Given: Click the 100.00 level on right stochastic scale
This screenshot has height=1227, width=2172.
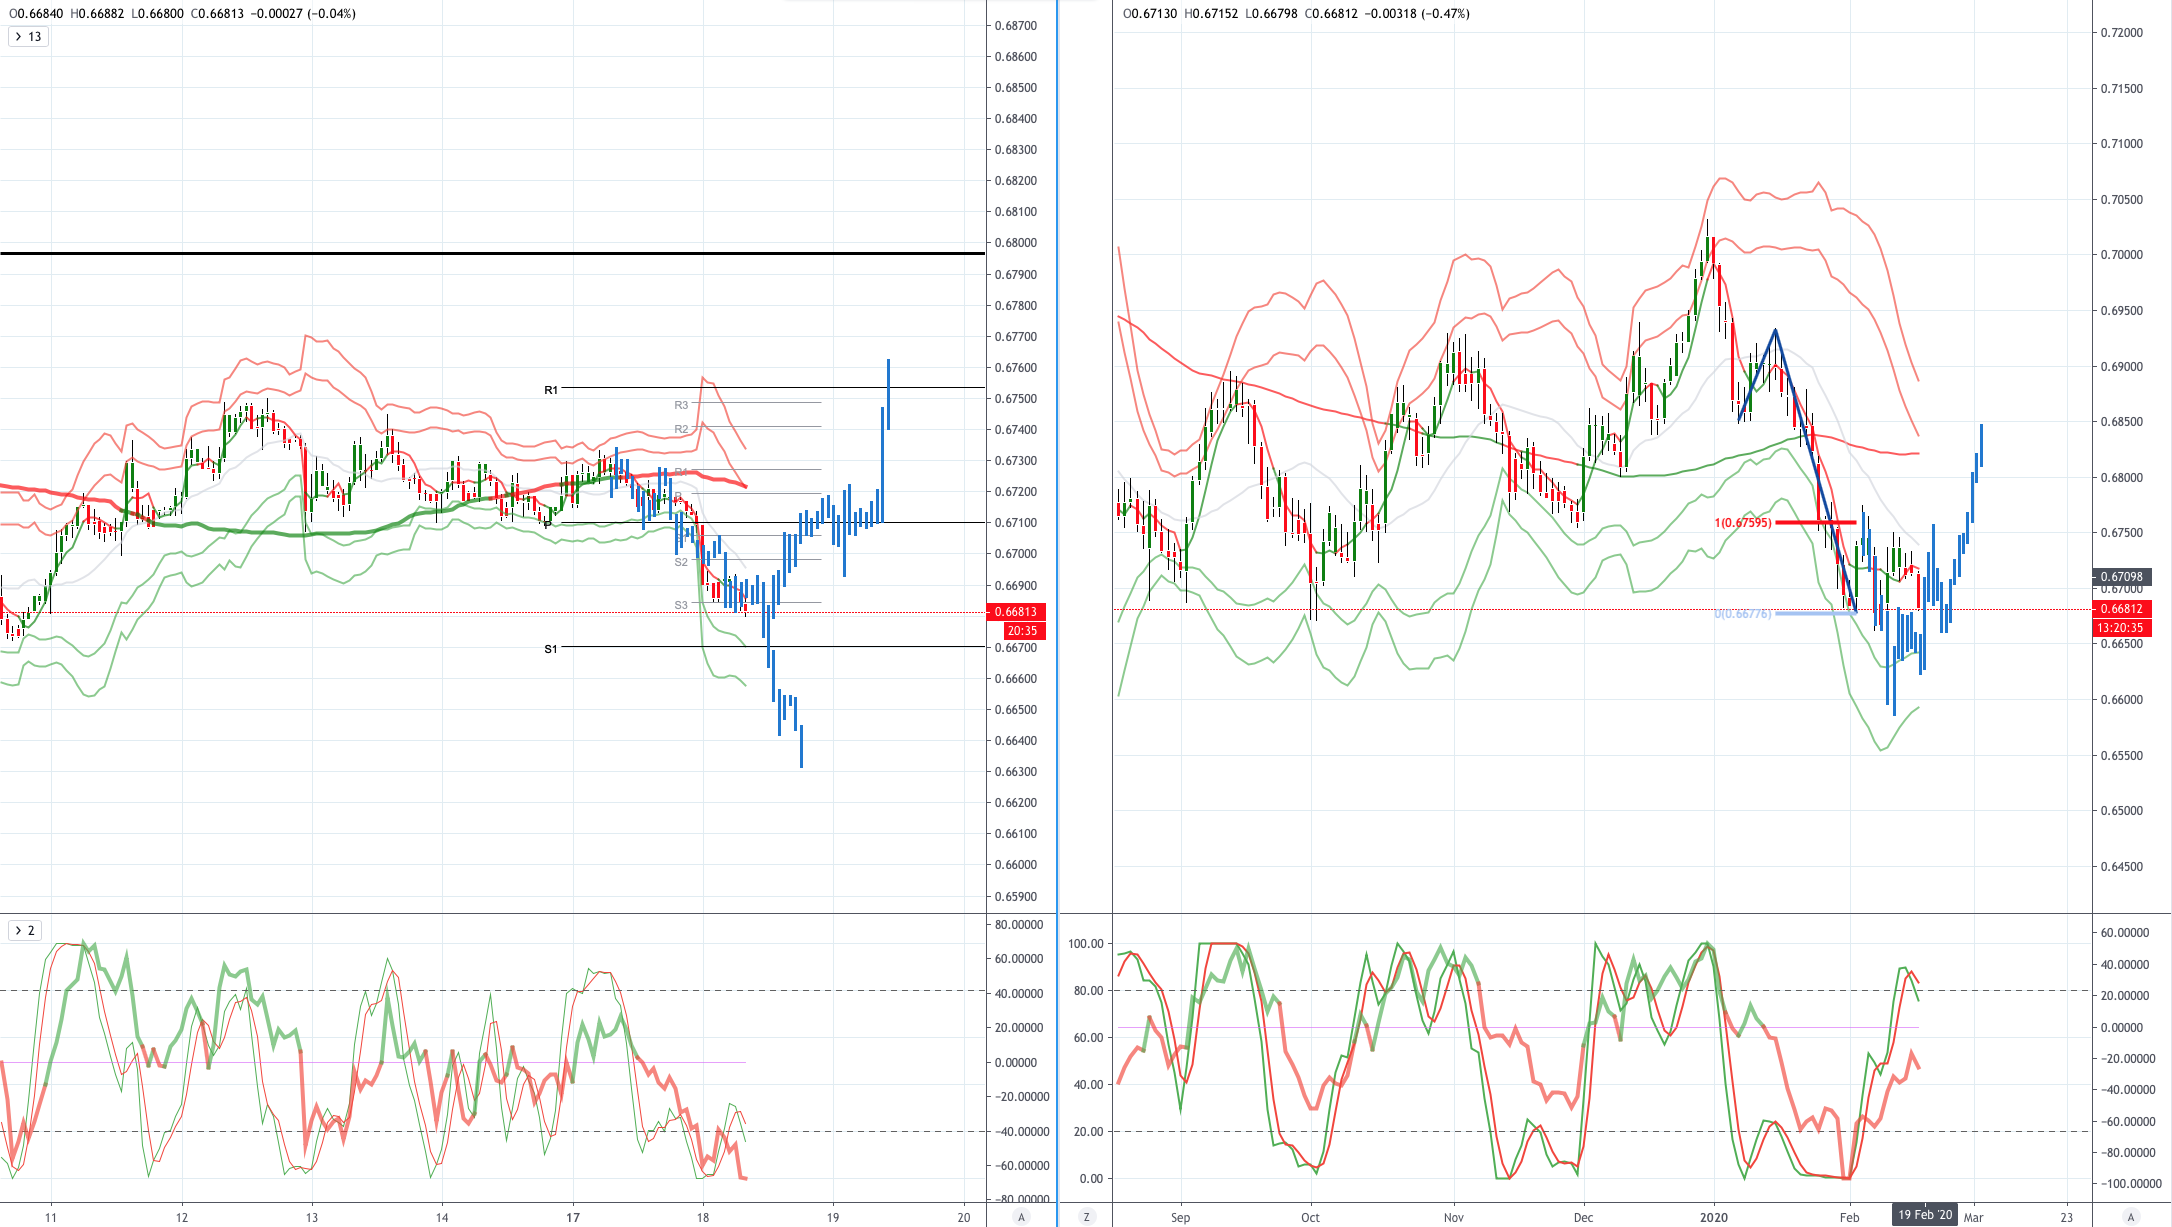Looking at the screenshot, I should [x=1086, y=944].
